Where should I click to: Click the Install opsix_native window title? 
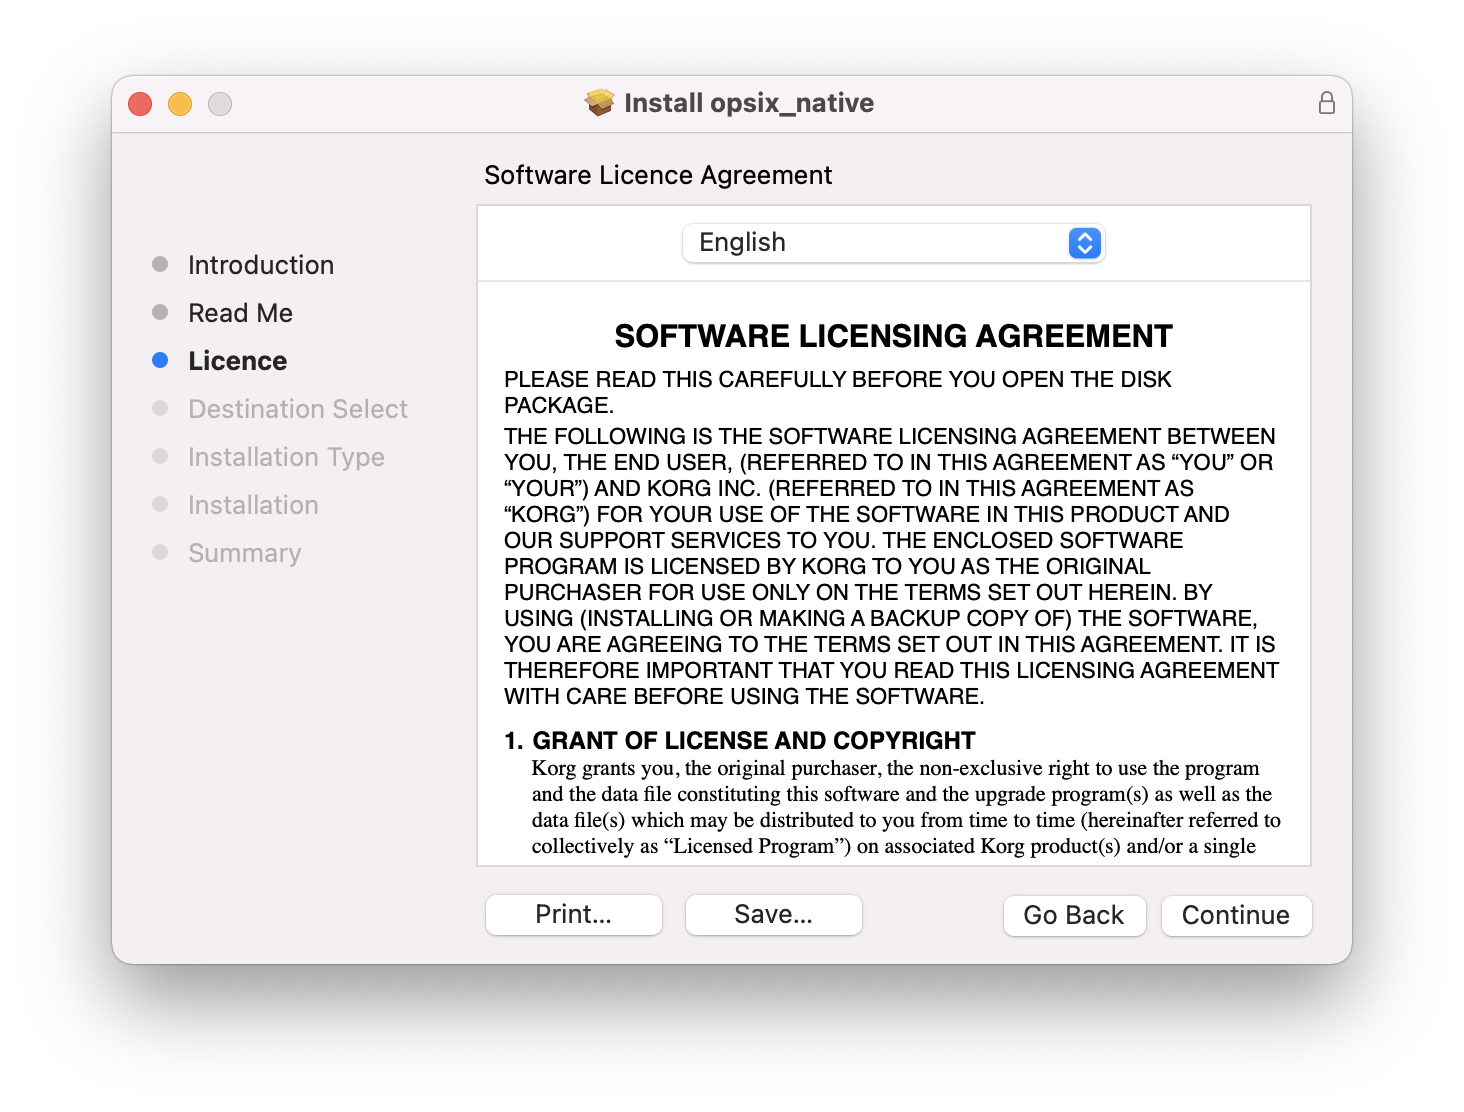tap(749, 103)
